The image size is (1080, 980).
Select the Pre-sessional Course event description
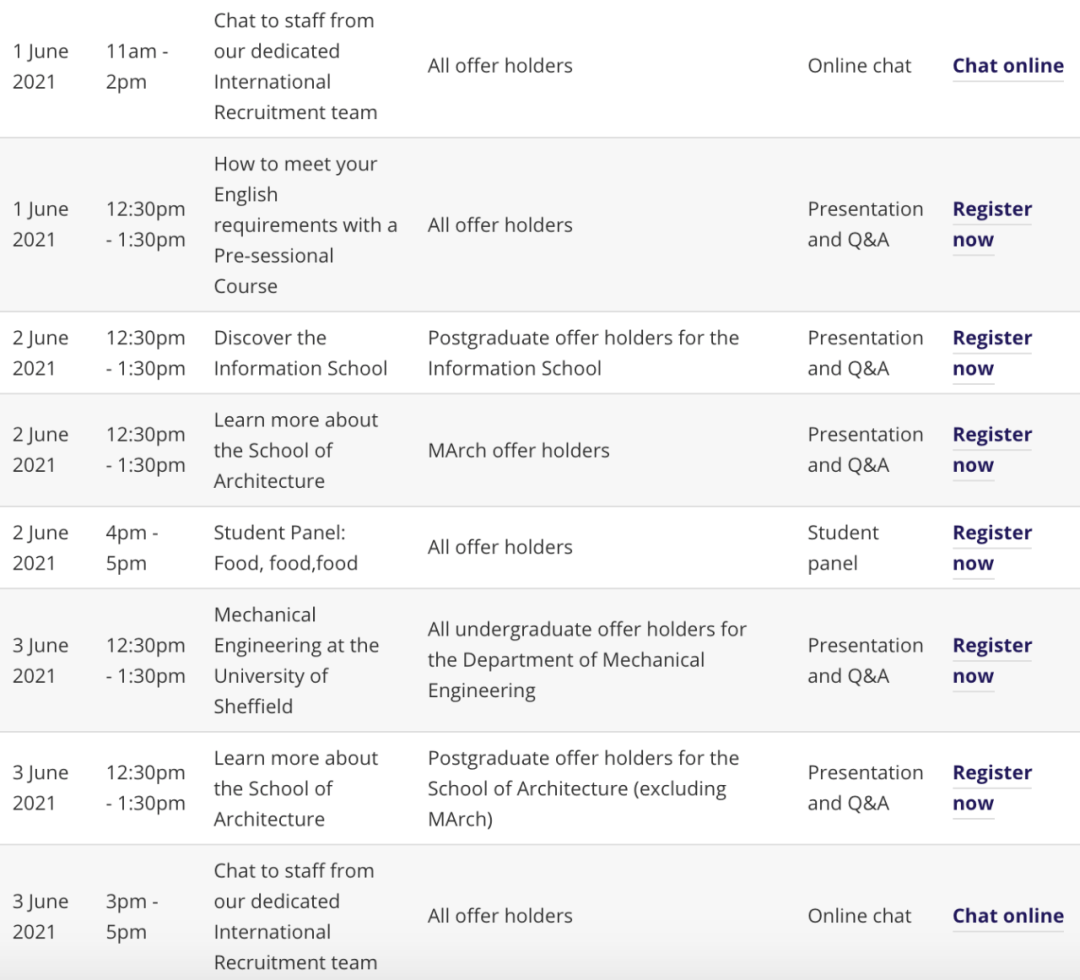coord(305,225)
